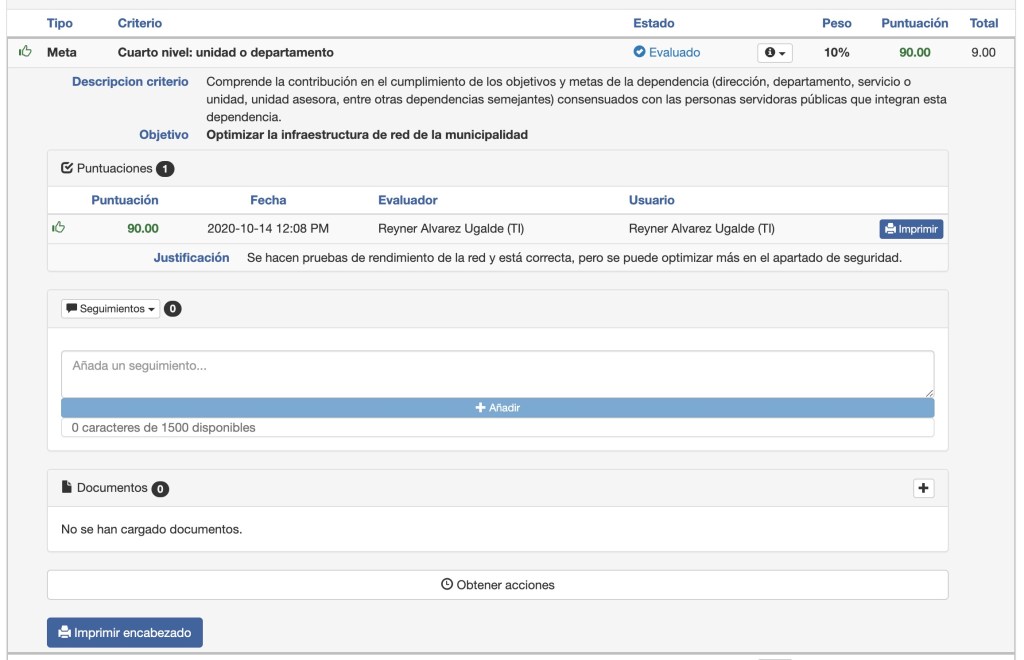Click the Puntuaciones count badge showing 1
Image resolution: width=1024 pixels, height=660 pixels.
165,169
